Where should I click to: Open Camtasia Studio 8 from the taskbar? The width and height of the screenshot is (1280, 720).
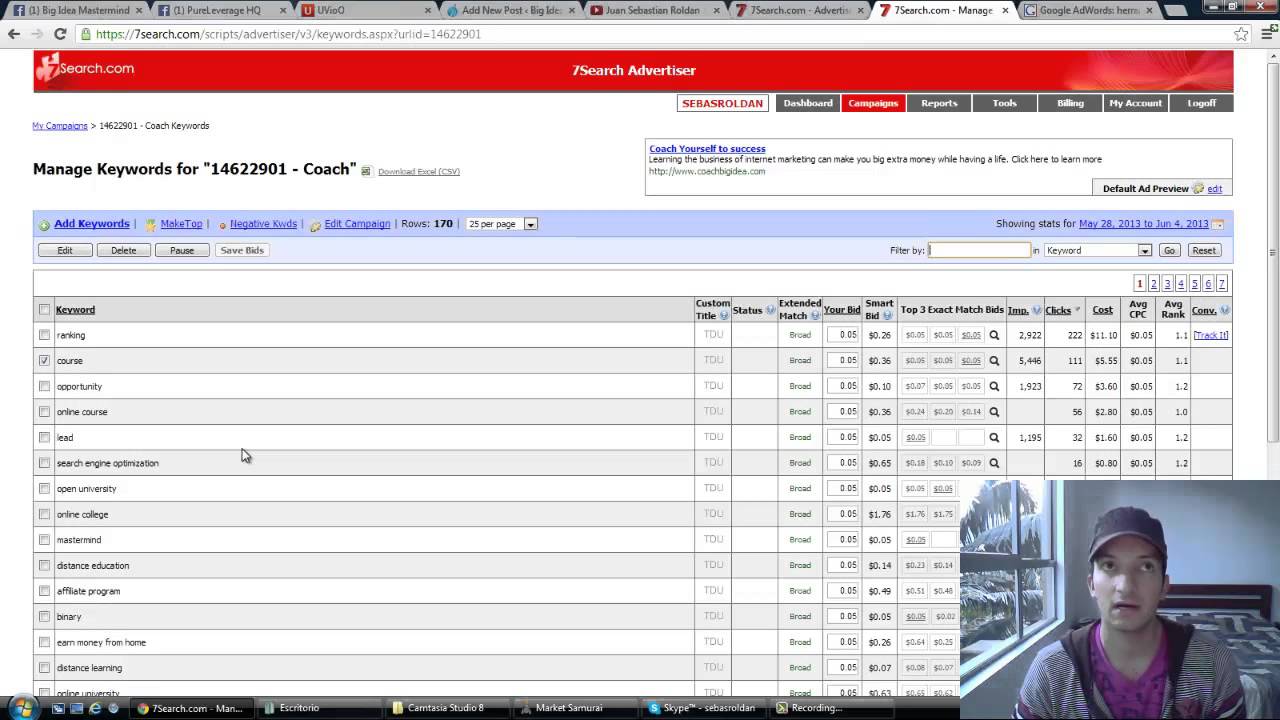(446, 708)
